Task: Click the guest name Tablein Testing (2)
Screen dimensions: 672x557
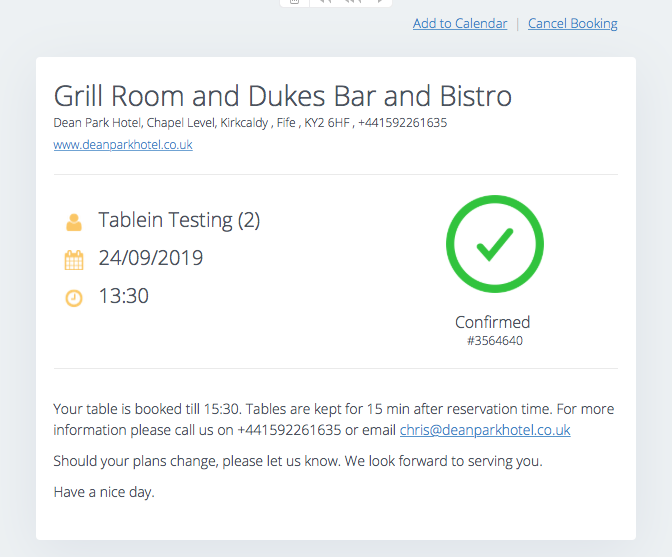Action: coord(179,220)
